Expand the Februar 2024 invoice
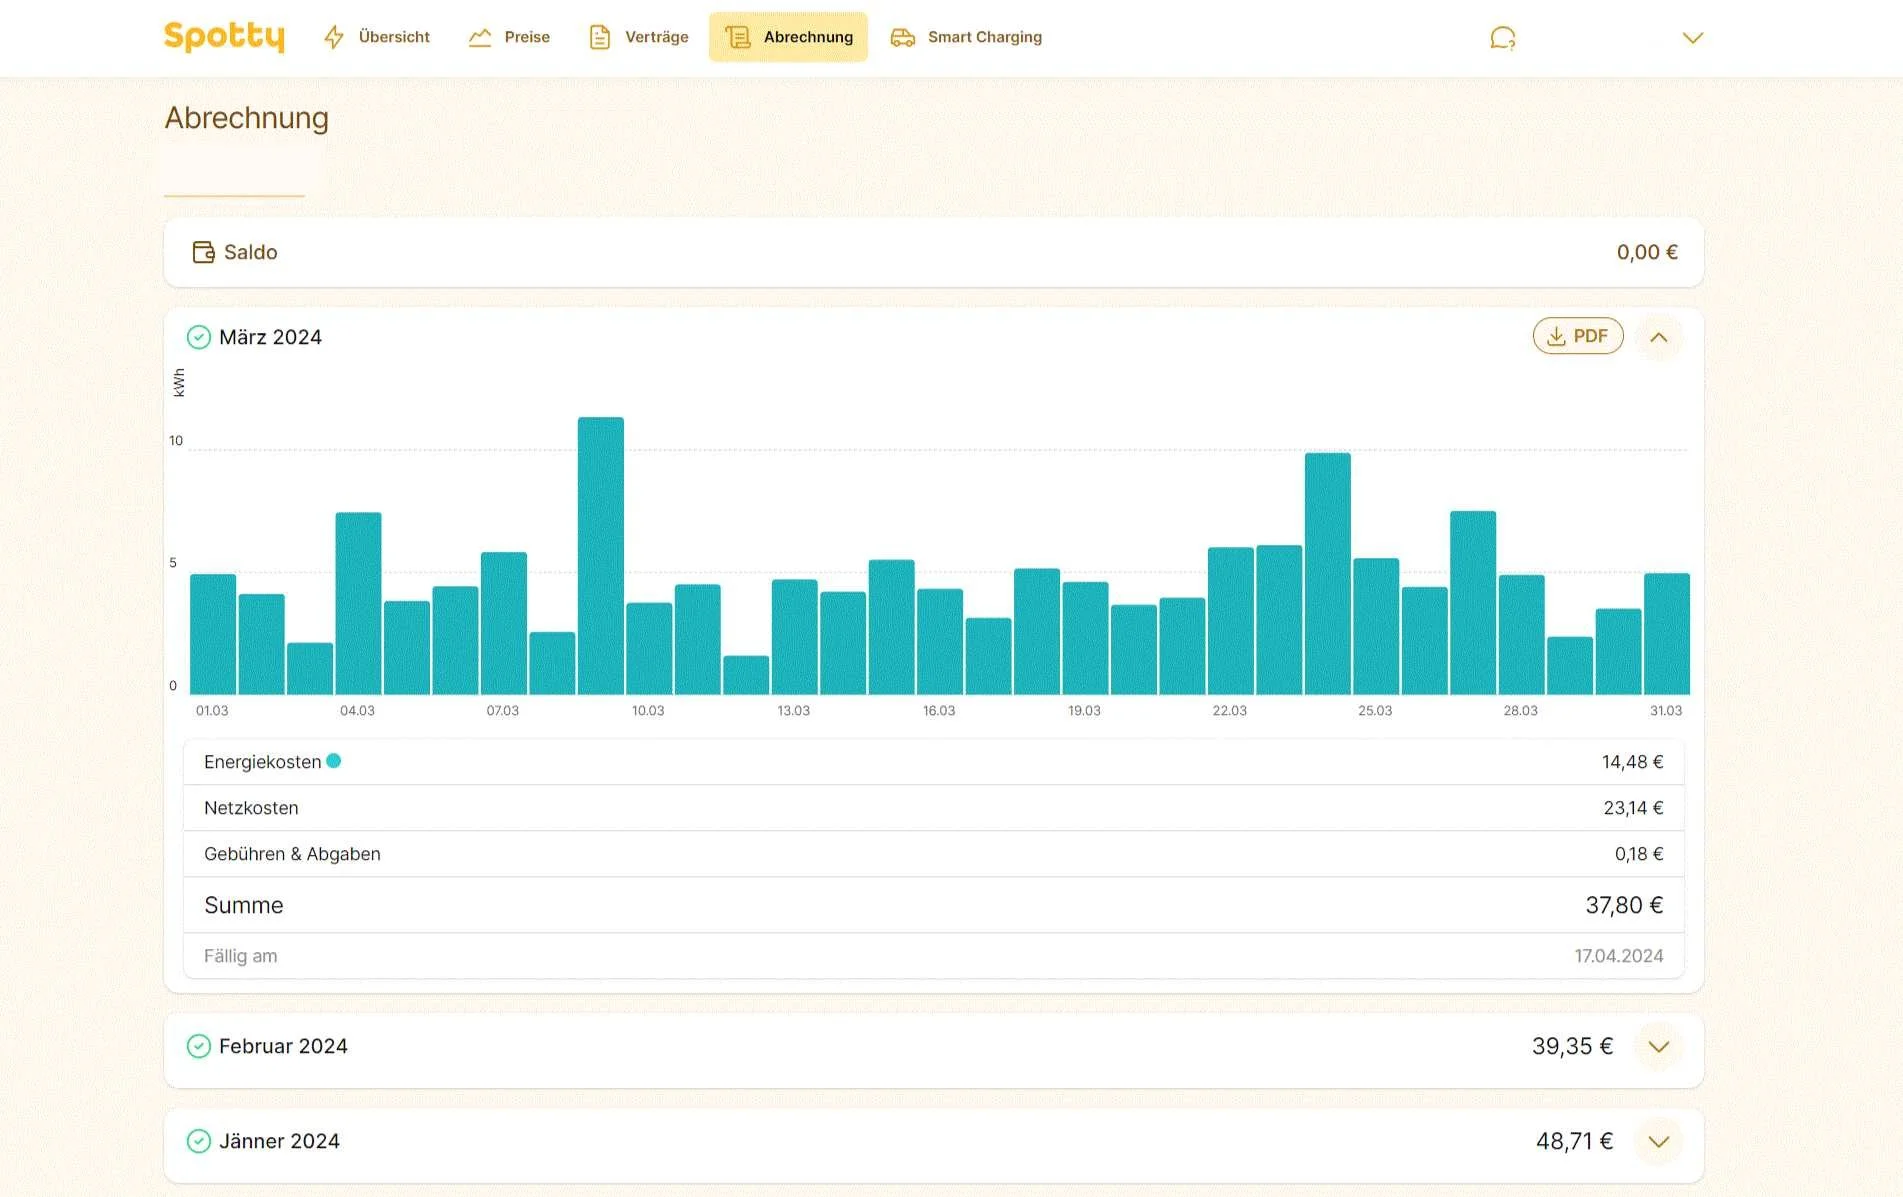Screen dimensions: 1903x1197 pyautogui.click(x=1659, y=1047)
